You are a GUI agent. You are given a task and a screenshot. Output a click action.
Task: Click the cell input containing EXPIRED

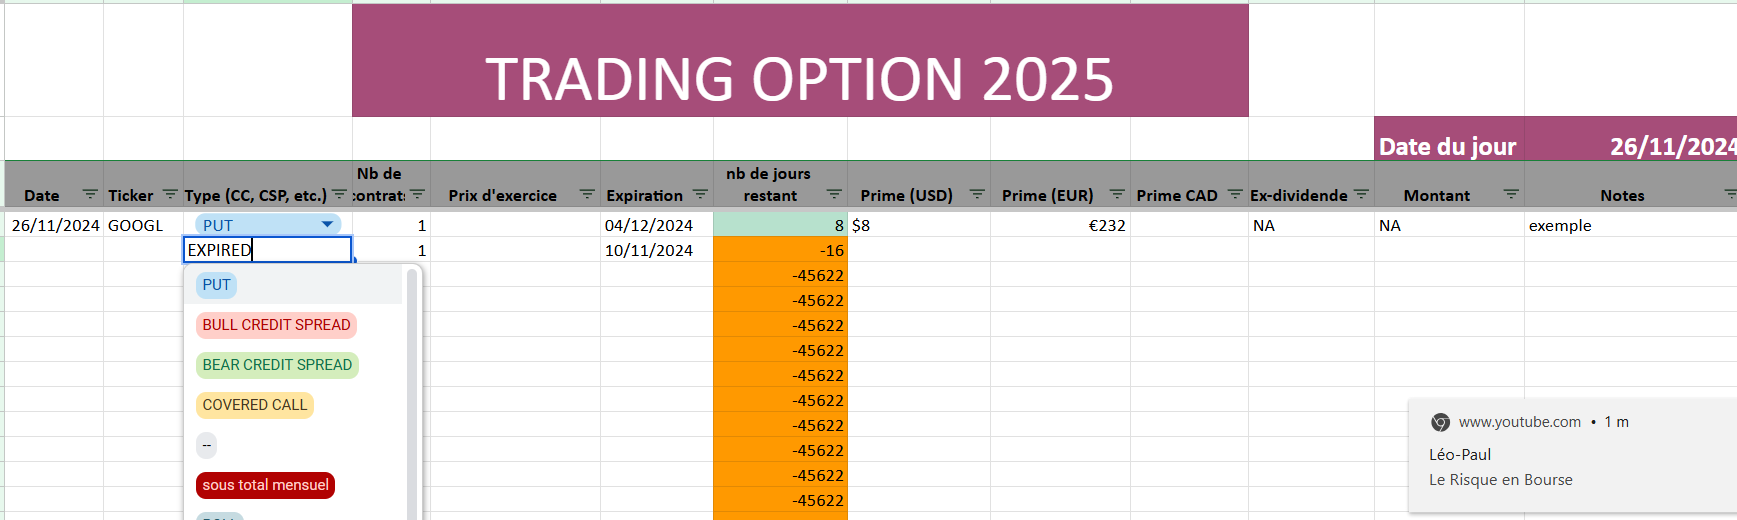tap(267, 250)
